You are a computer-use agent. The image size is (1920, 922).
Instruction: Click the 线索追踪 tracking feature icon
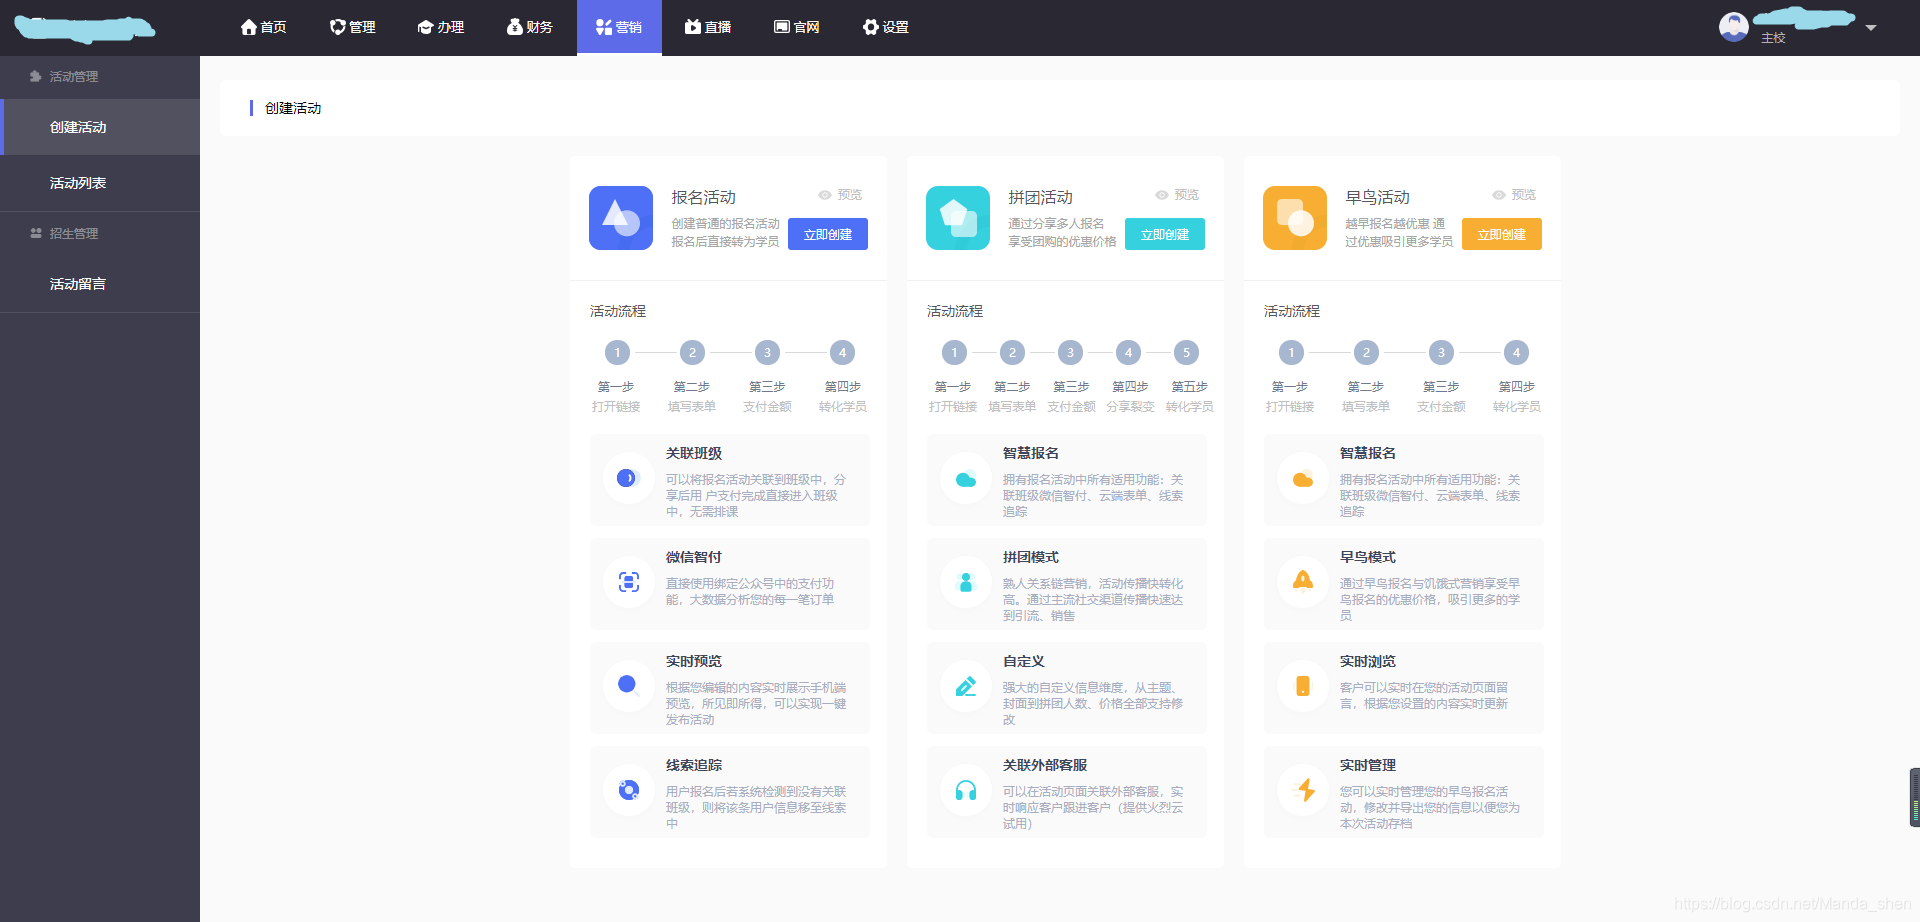coord(628,790)
